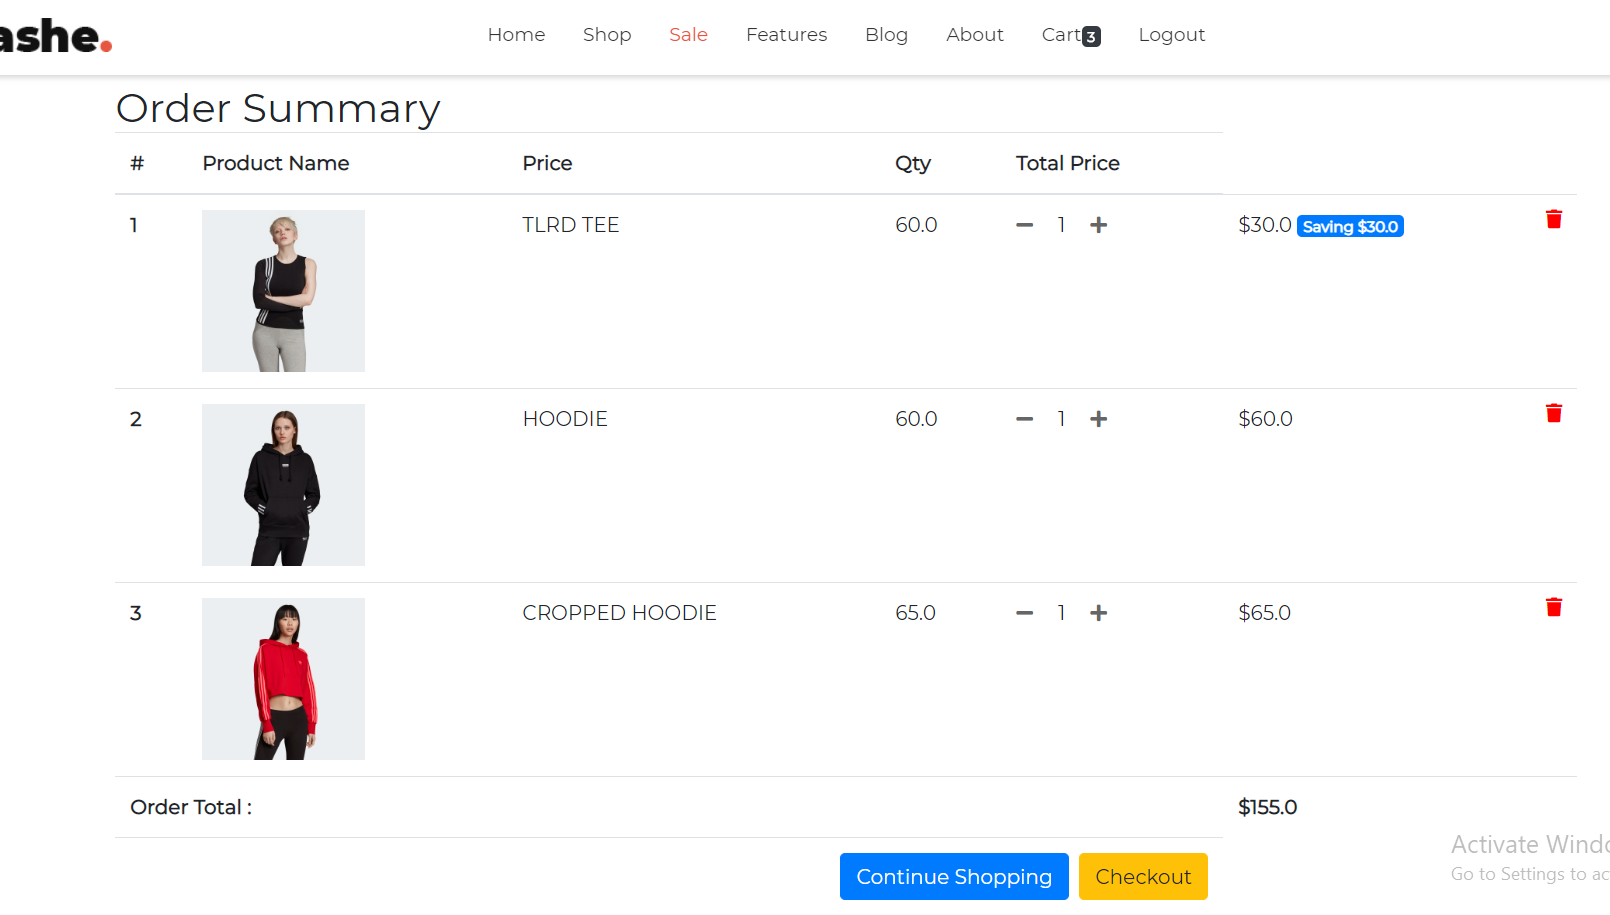Click the Product Name column header

click(x=276, y=163)
